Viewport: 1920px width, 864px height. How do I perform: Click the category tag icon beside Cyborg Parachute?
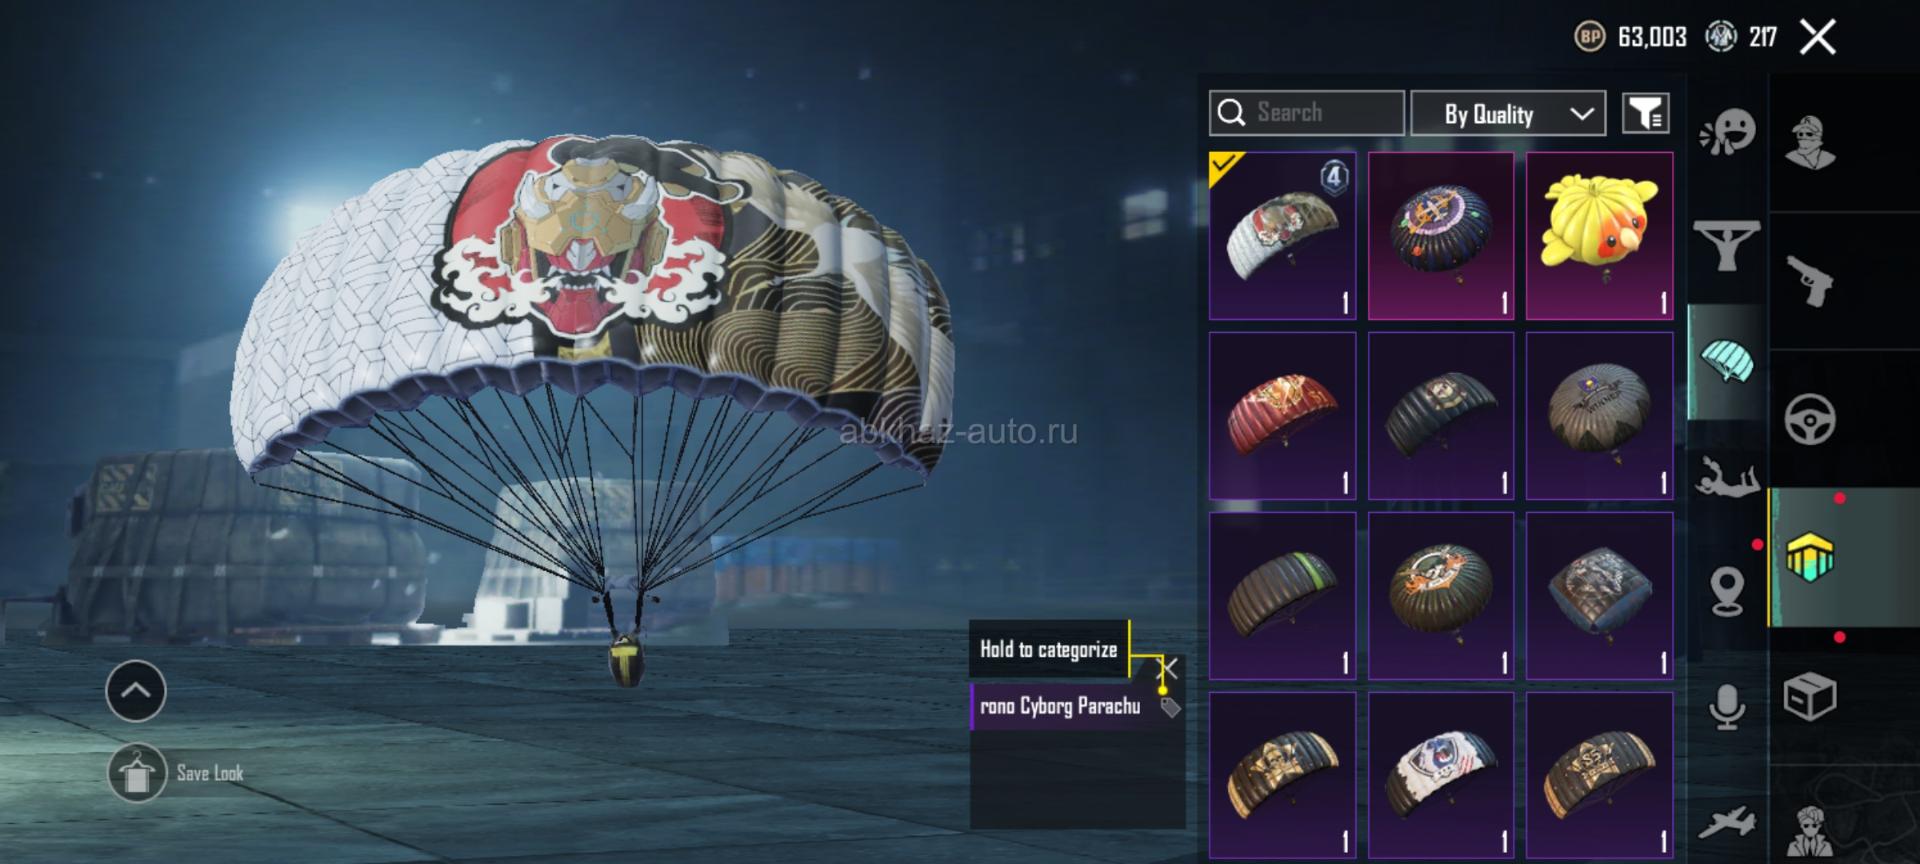[x=1170, y=708]
